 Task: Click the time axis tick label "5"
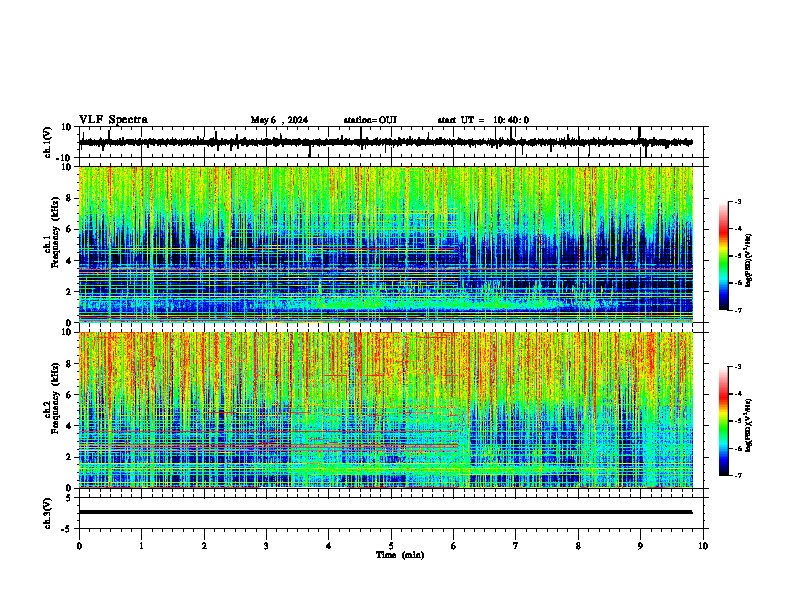pyautogui.click(x=391, y=546)
